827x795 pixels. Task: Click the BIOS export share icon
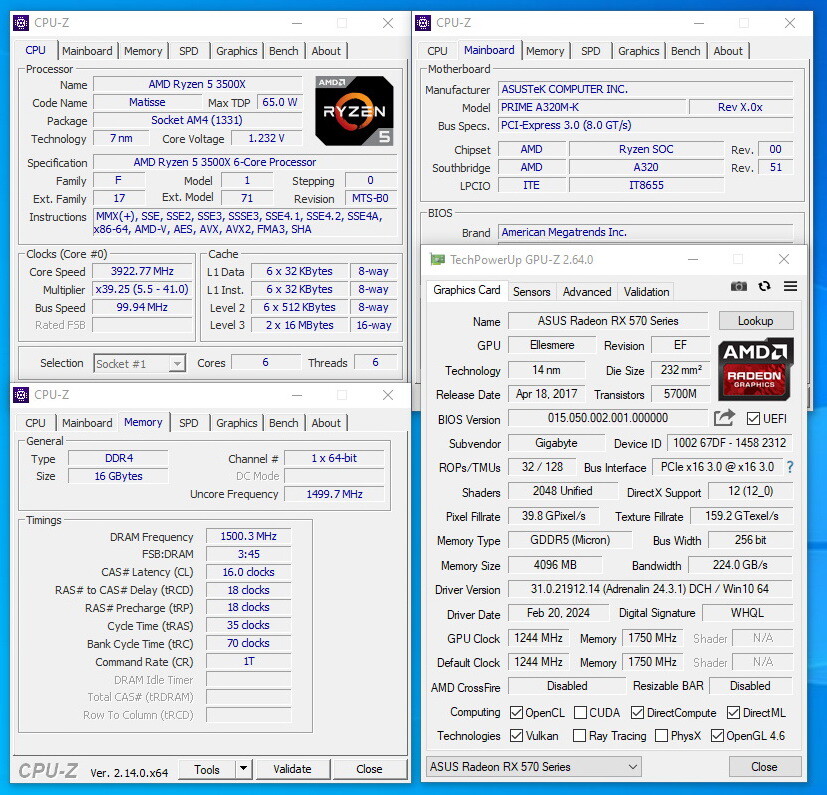click(x=724, y=418)
